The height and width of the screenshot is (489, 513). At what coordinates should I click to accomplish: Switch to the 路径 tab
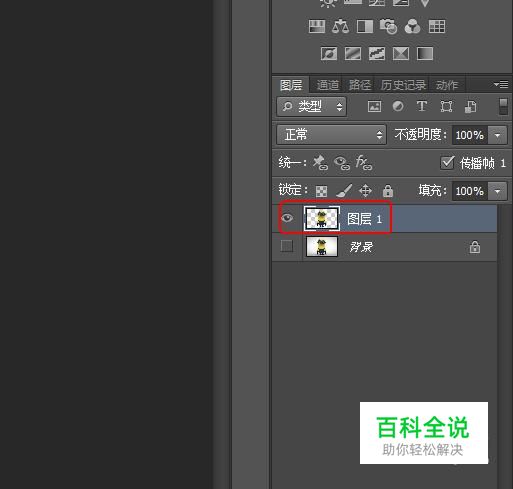coord(360,85)
